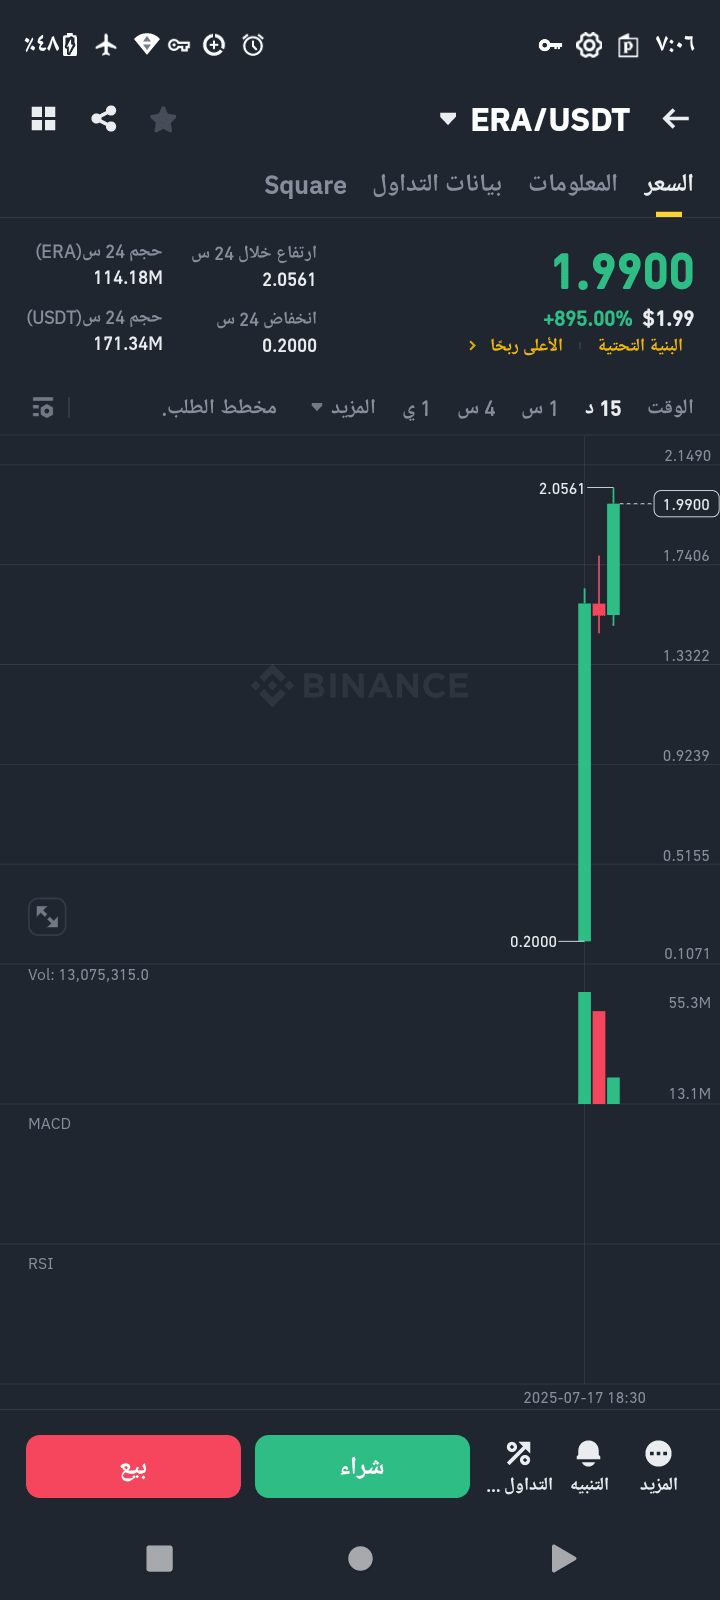Open the grid layout menu icon

tap(44, 119)
